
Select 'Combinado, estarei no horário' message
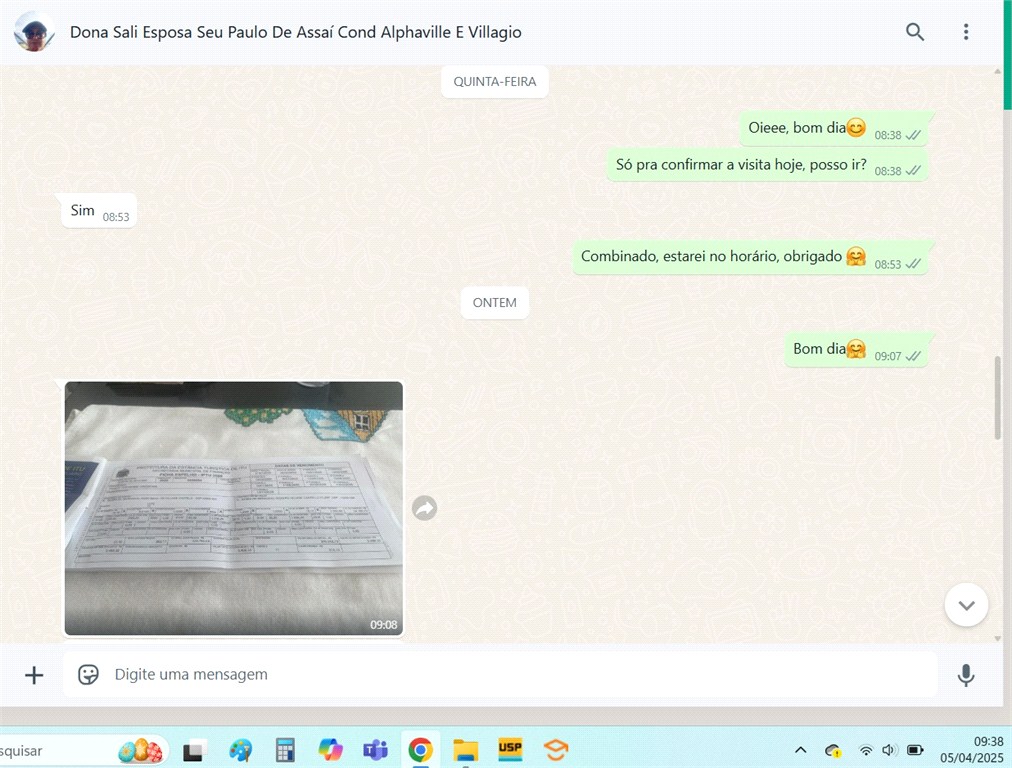coord(750,257)
